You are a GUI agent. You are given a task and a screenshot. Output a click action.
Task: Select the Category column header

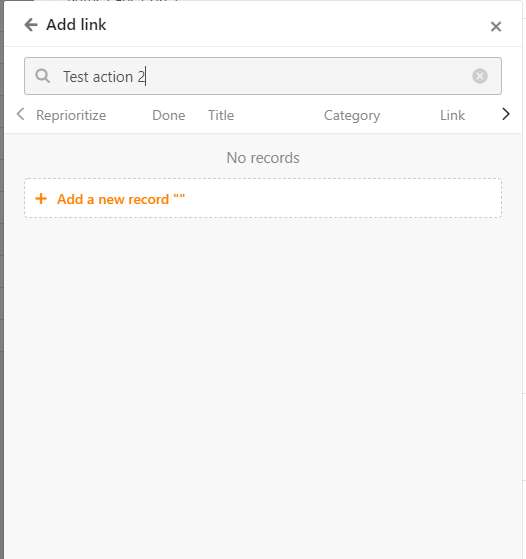[x=352, y=116]
